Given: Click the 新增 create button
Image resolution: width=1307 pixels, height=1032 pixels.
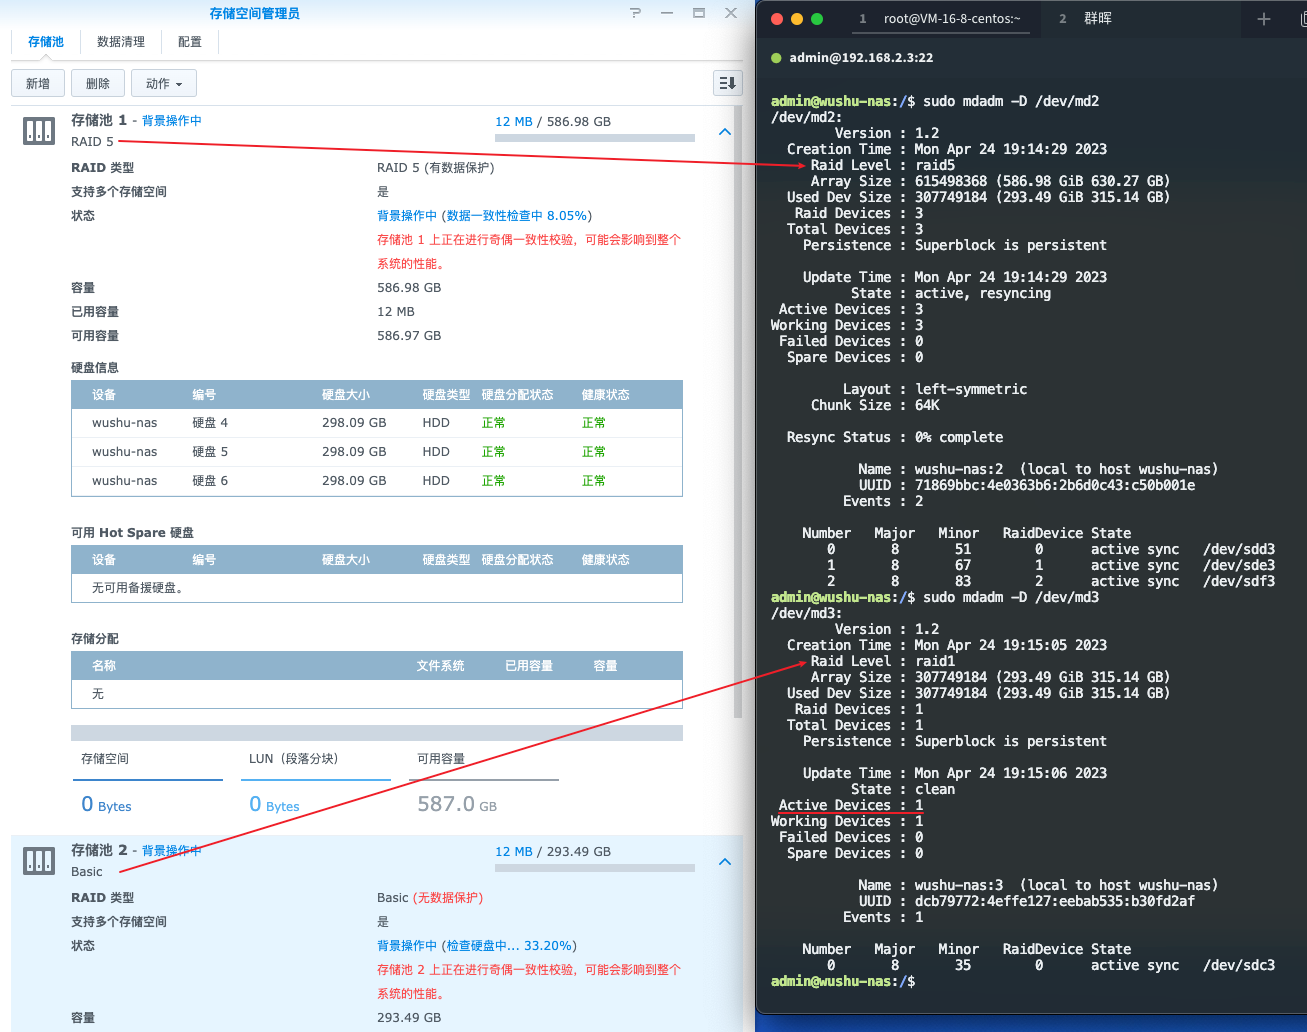Looking at the screenshot, I should 38,84.
